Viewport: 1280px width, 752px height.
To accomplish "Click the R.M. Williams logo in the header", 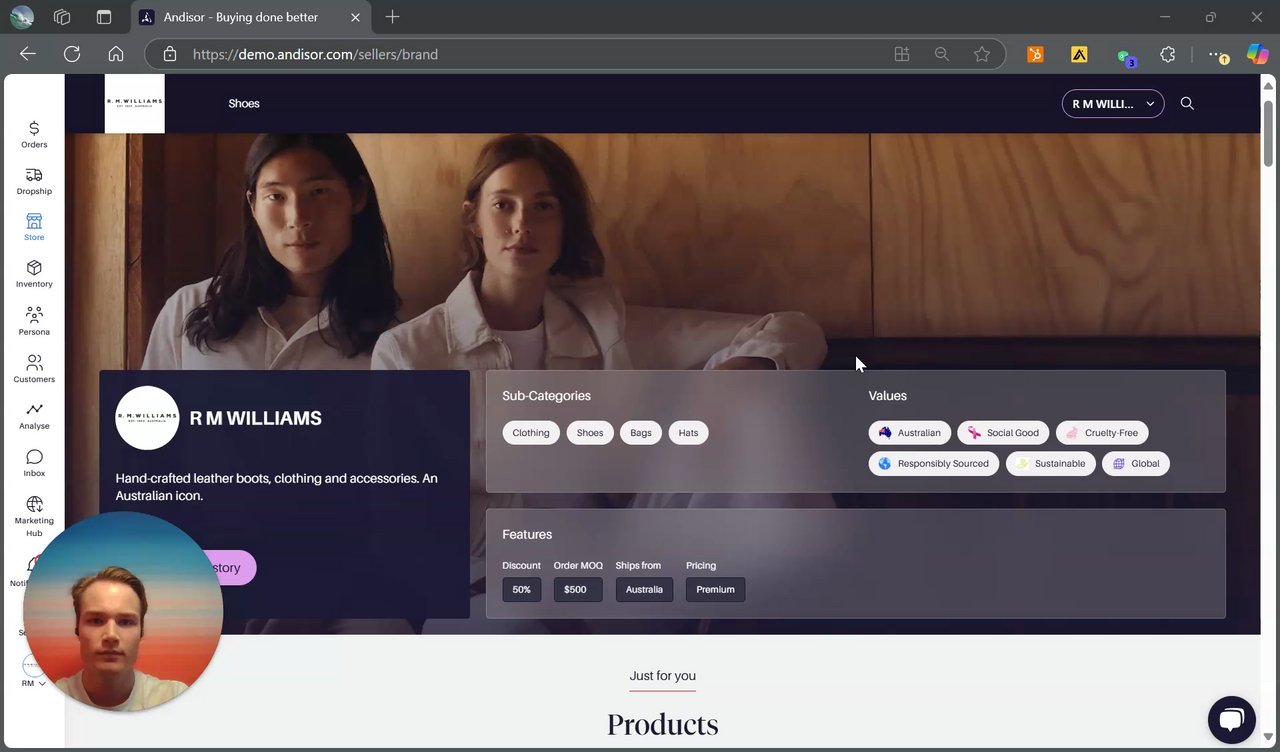I will 135,103.
